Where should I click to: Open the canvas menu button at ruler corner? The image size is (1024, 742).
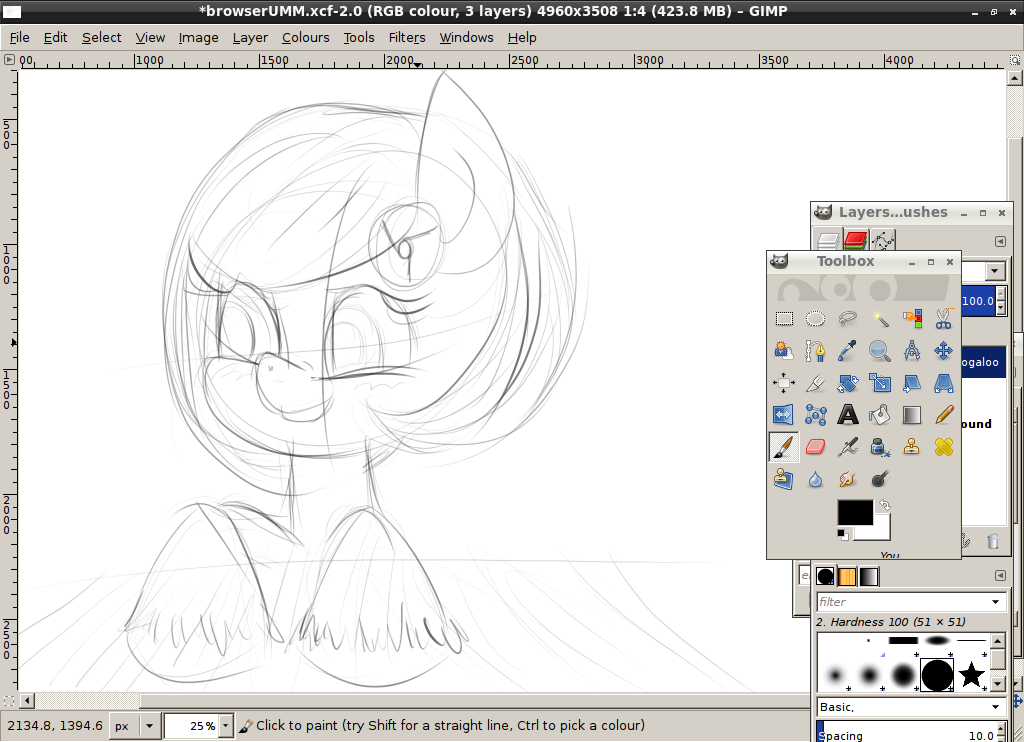[x=9, y=59]
